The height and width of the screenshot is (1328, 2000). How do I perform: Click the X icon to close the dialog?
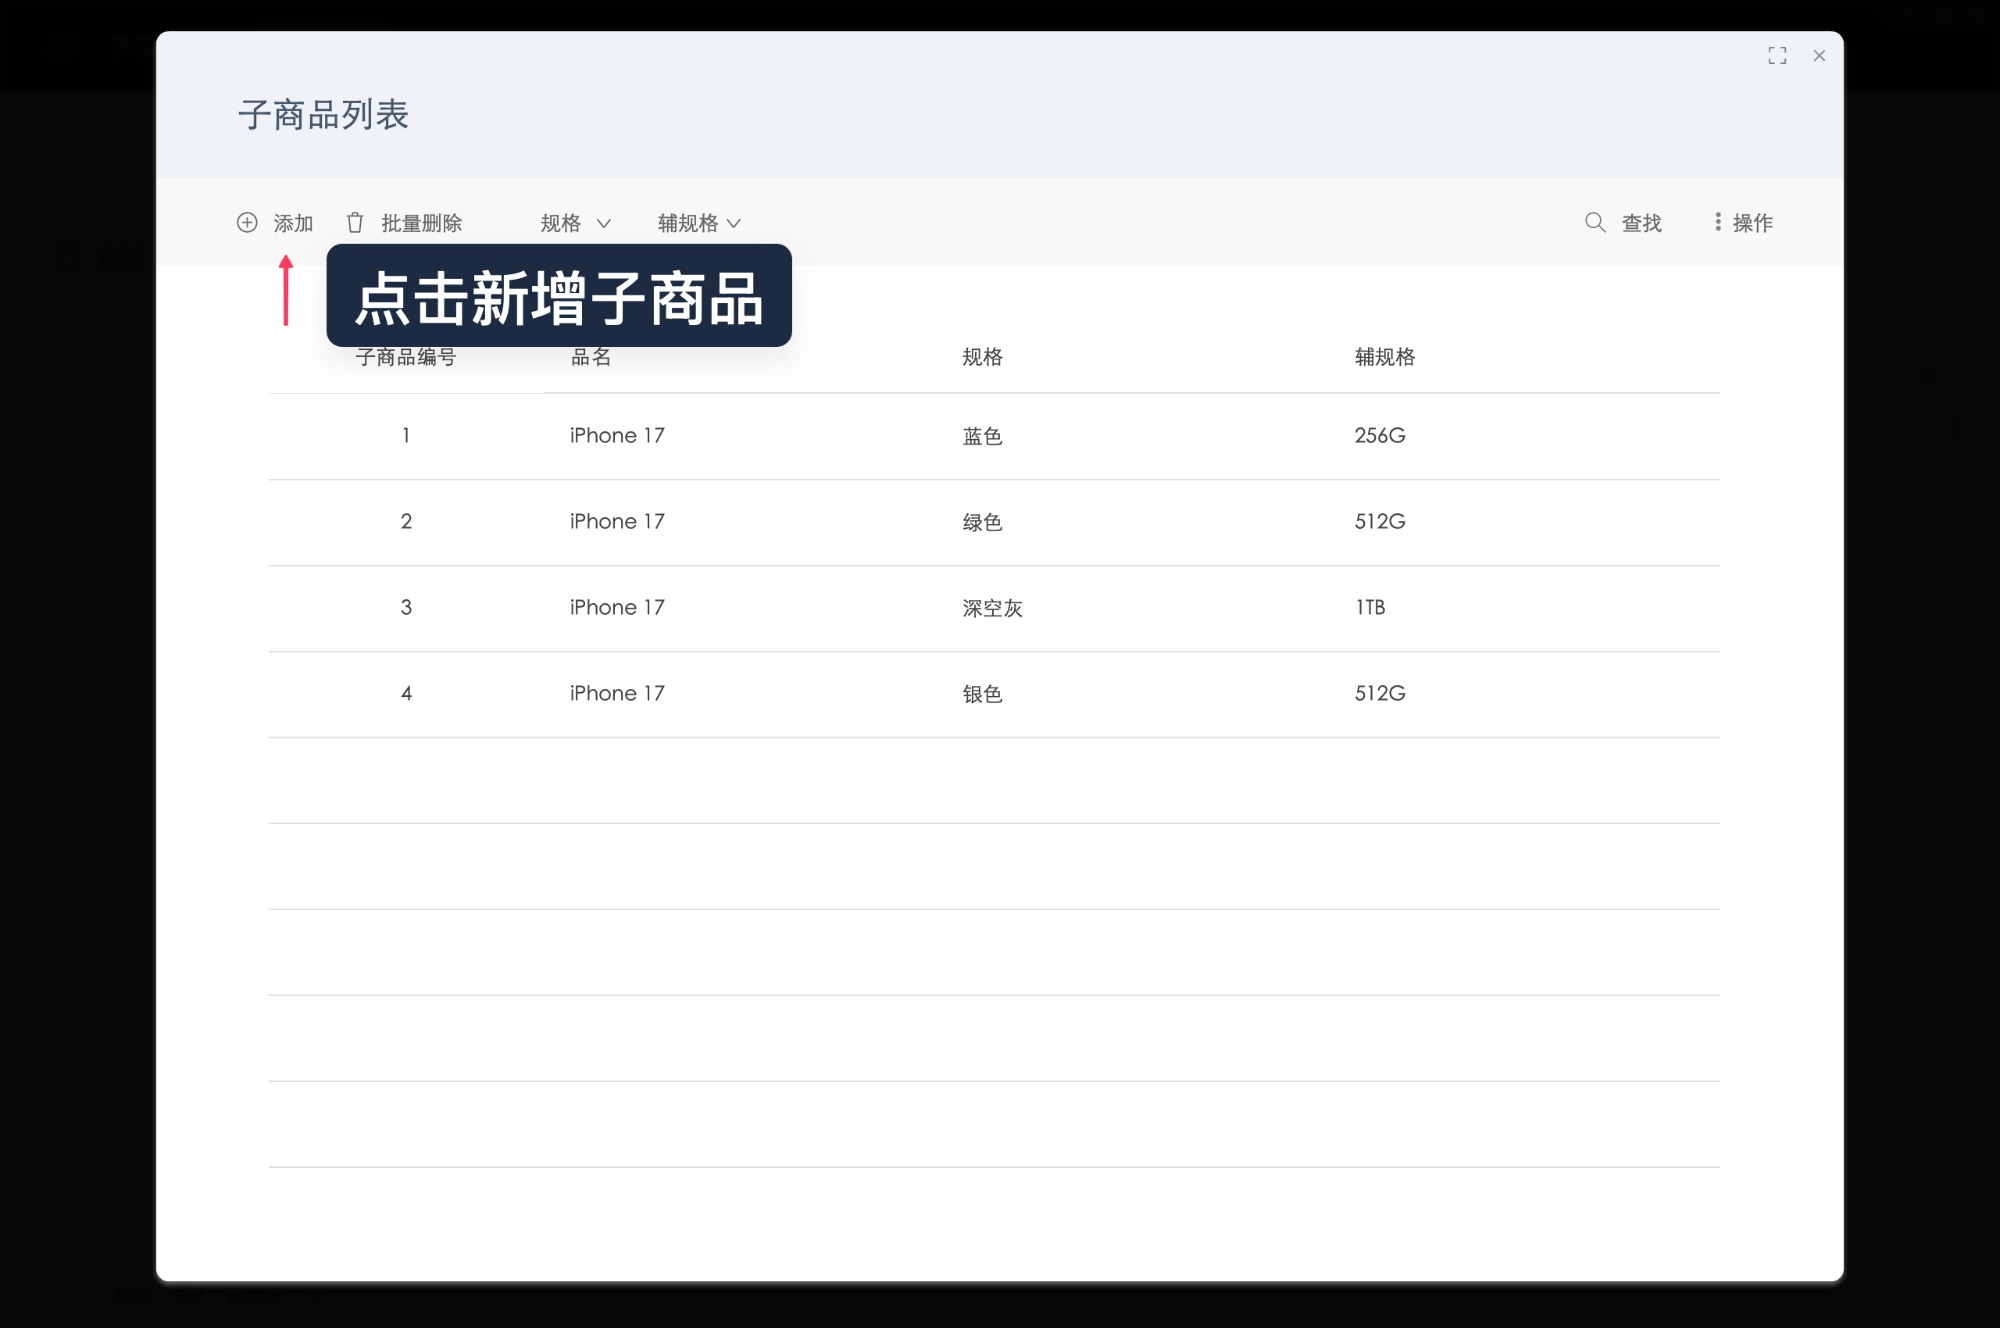(x=1819, y=56)
